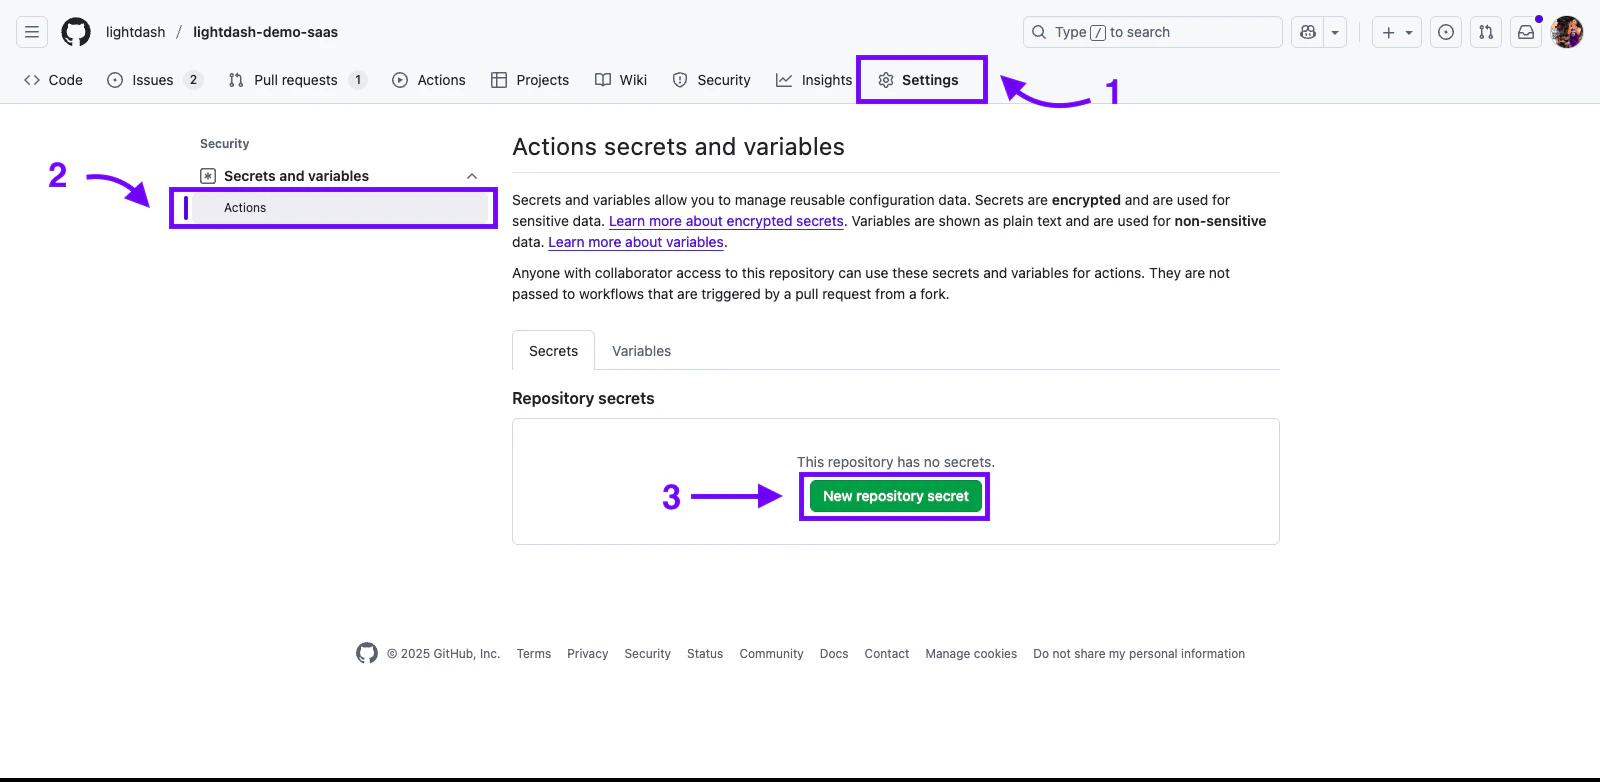Click New repository secret button
This screenshot has width=1600, height=782.
coord(896,496)
